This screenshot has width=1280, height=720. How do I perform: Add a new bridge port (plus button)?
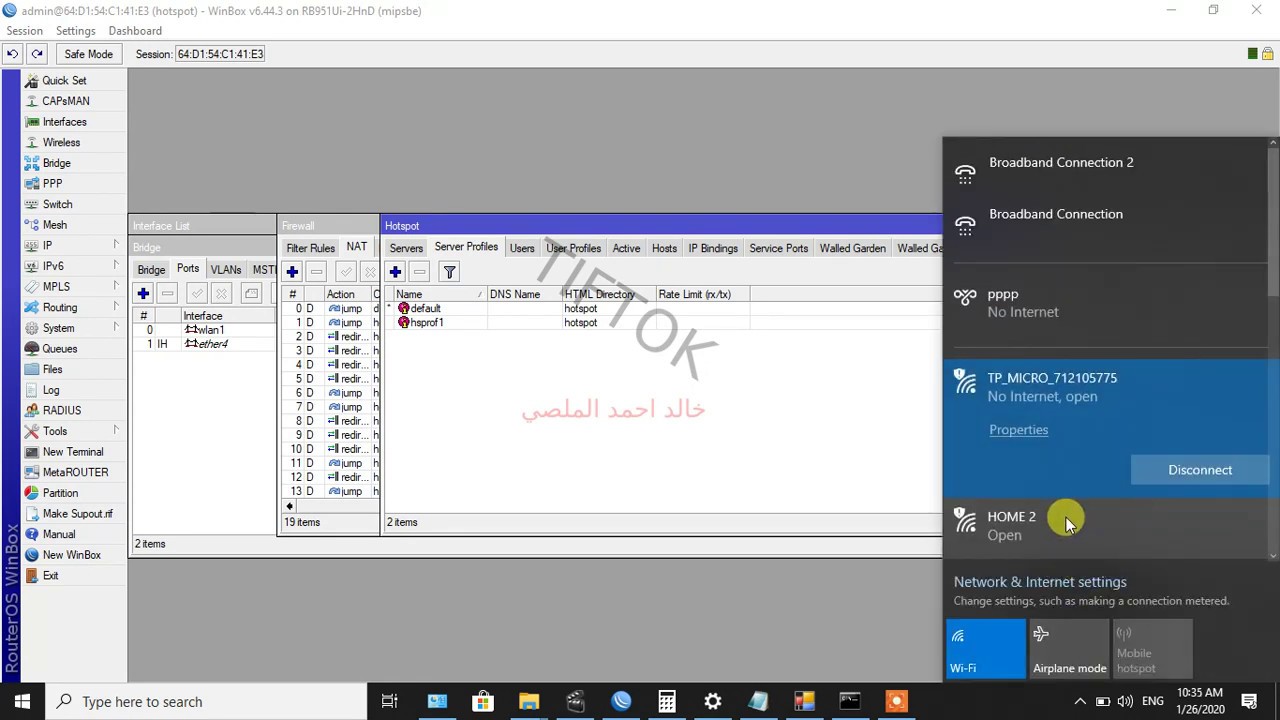click(143, 293)
